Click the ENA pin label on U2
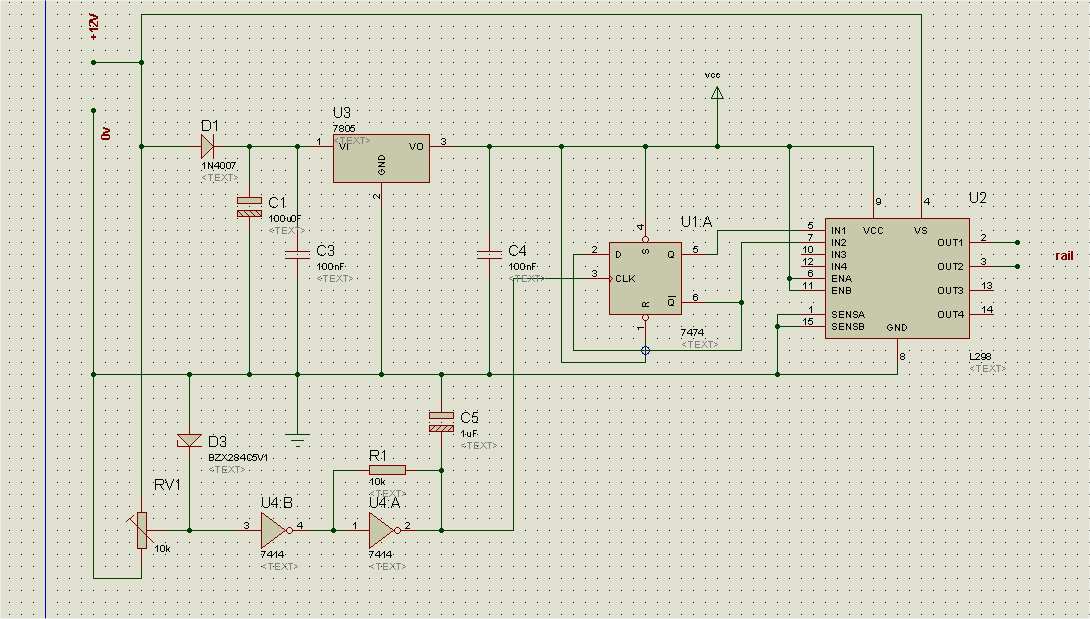Viewport: 1090px width, 619px height. pyautogui.click(x=841, y=278)
